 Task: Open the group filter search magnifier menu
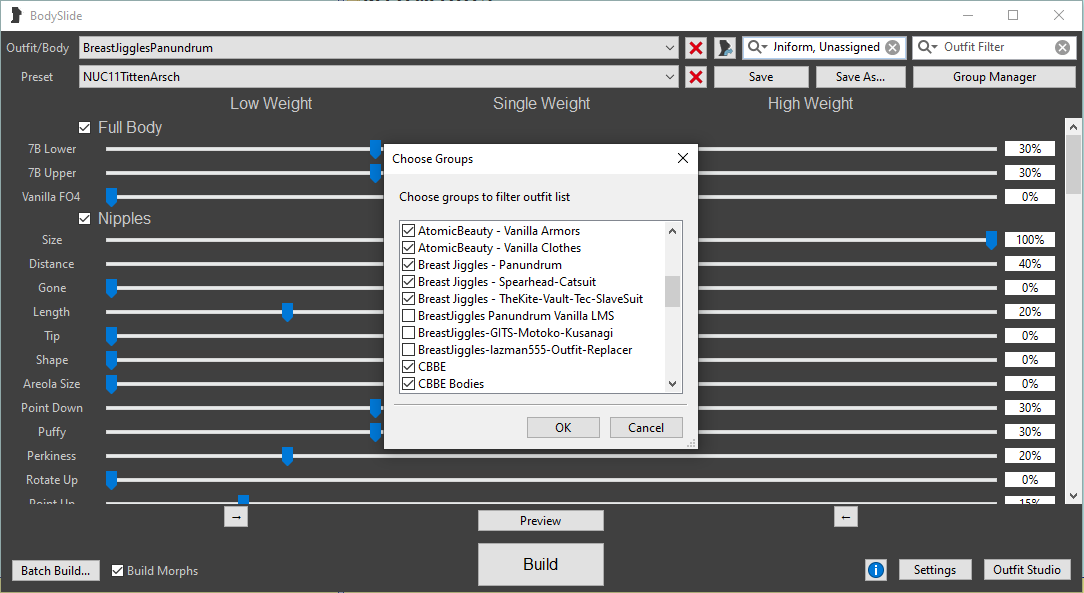[x=757, y=48]
